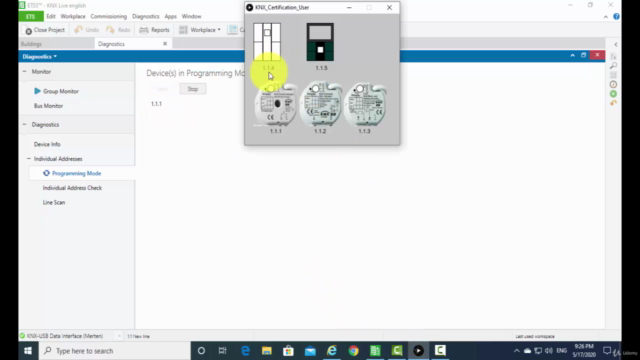Open the Window menu
Viewport: 640px width, 360px height.
(191, 16)
